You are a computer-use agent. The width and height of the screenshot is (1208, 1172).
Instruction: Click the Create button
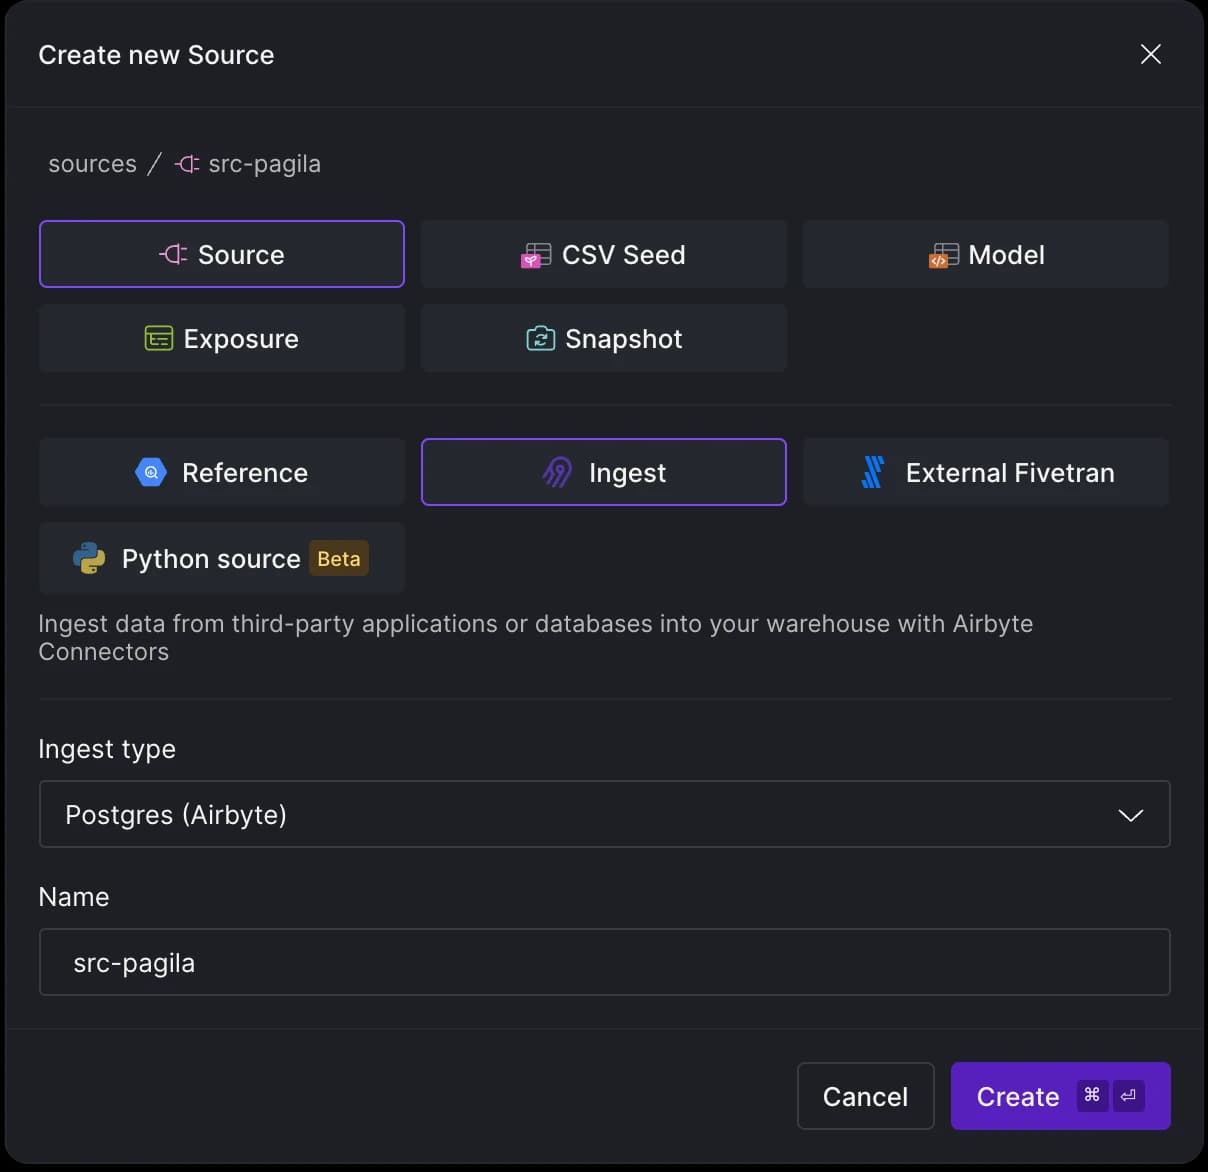1060,1096
